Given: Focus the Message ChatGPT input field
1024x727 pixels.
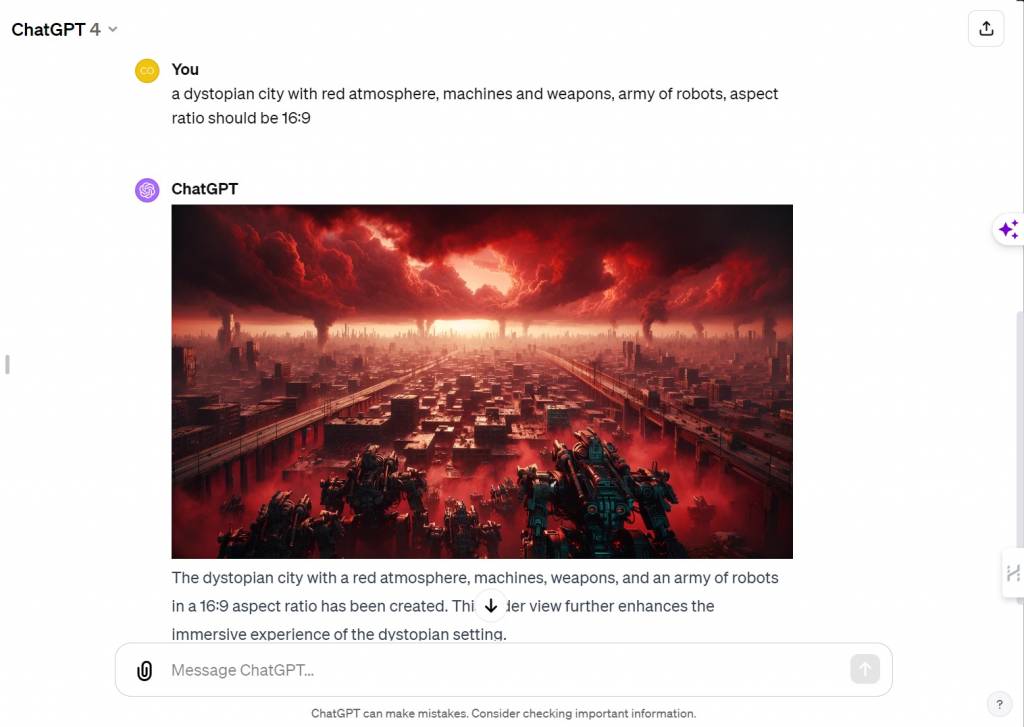Looking at the screenshot, I should pyautogui.click(x=504, y=670).
